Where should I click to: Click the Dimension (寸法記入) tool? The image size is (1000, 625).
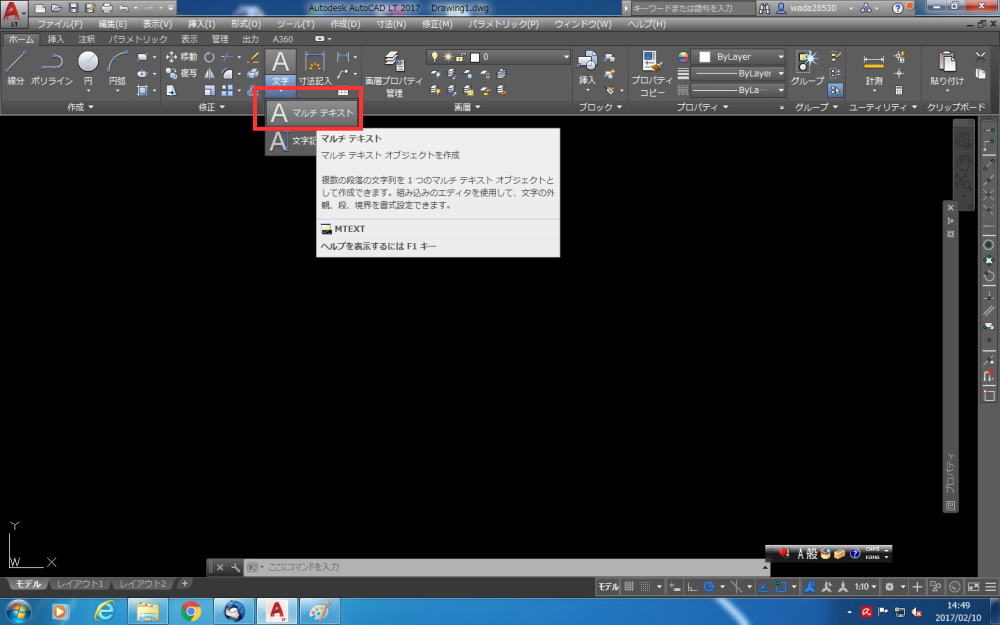tap(315, 68)
